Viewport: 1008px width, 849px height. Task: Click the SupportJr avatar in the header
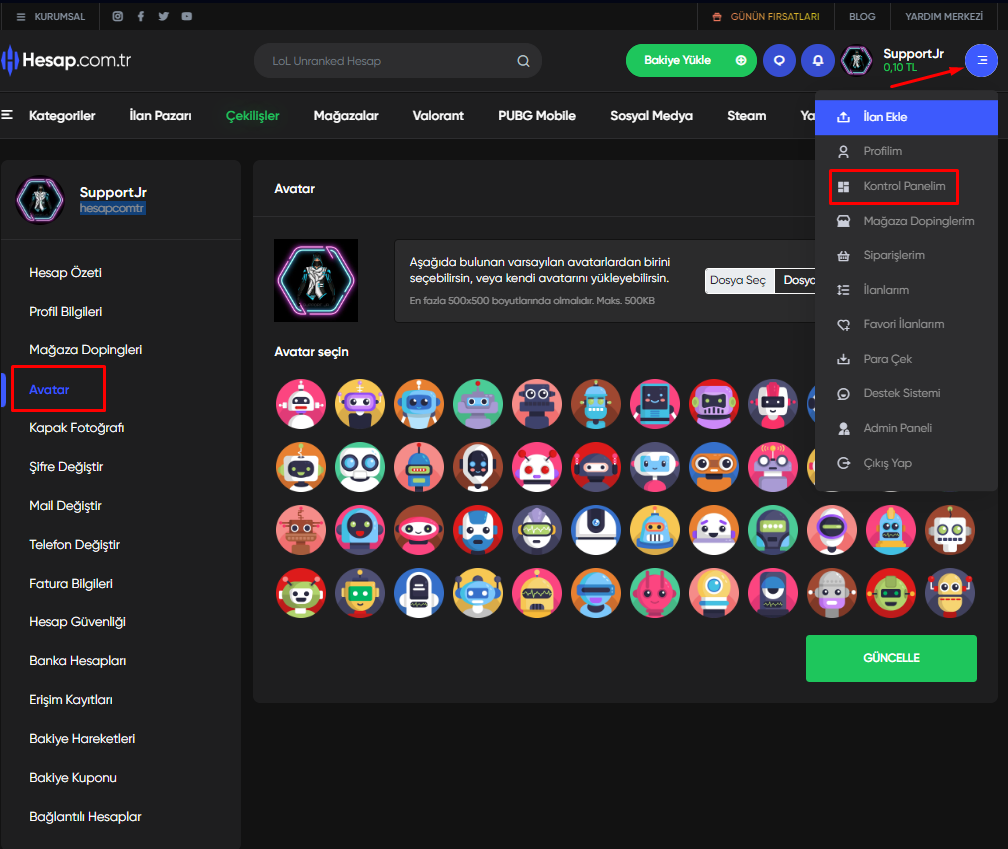coord(856,60)
